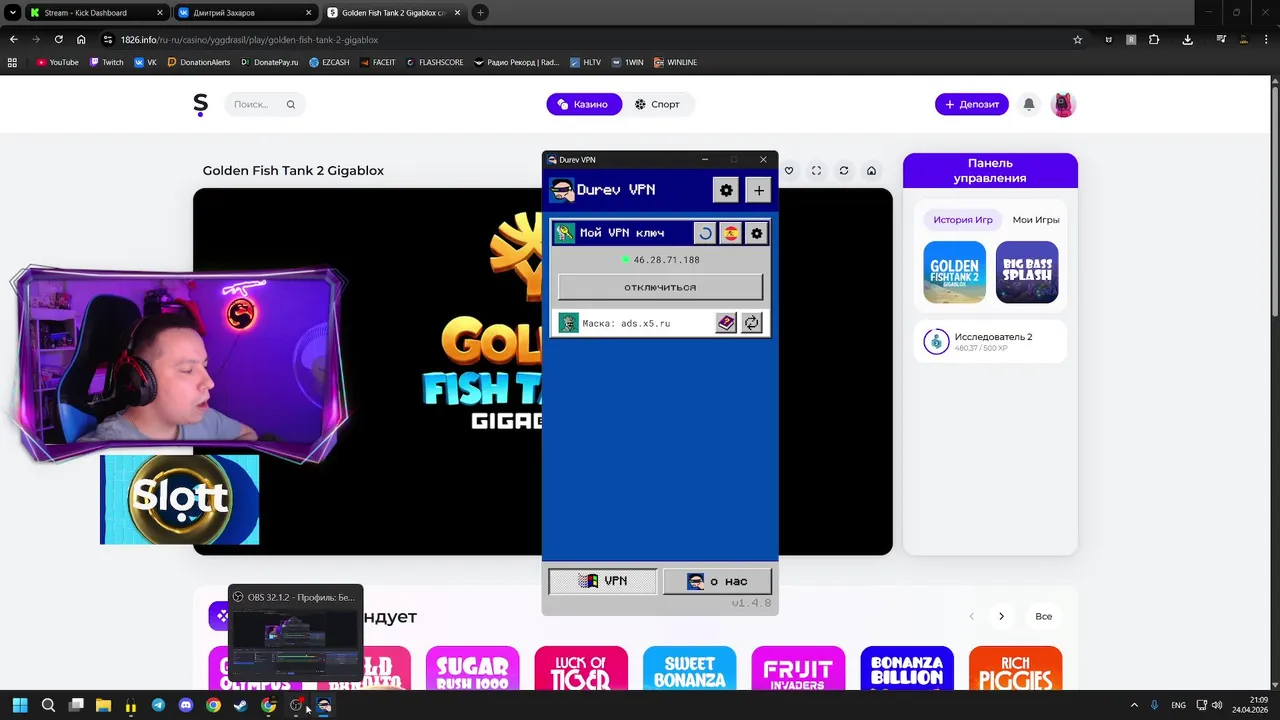The height and width of the screenshot is (720, 1280).
Task: Click the IP address 46.28.71.188
Action: point(666,260)
